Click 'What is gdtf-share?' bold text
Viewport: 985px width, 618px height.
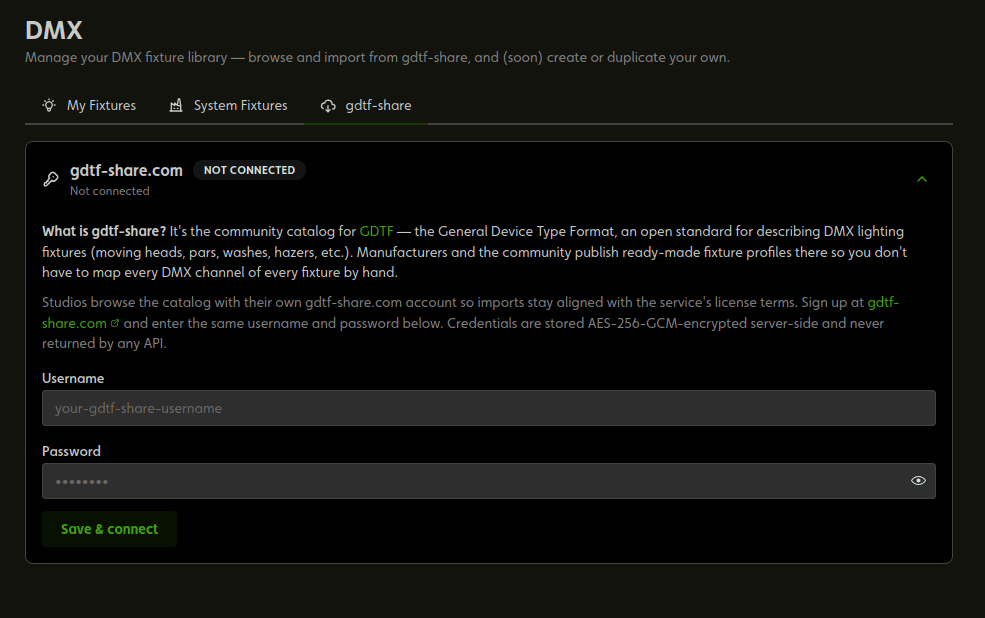click(104, 231)
